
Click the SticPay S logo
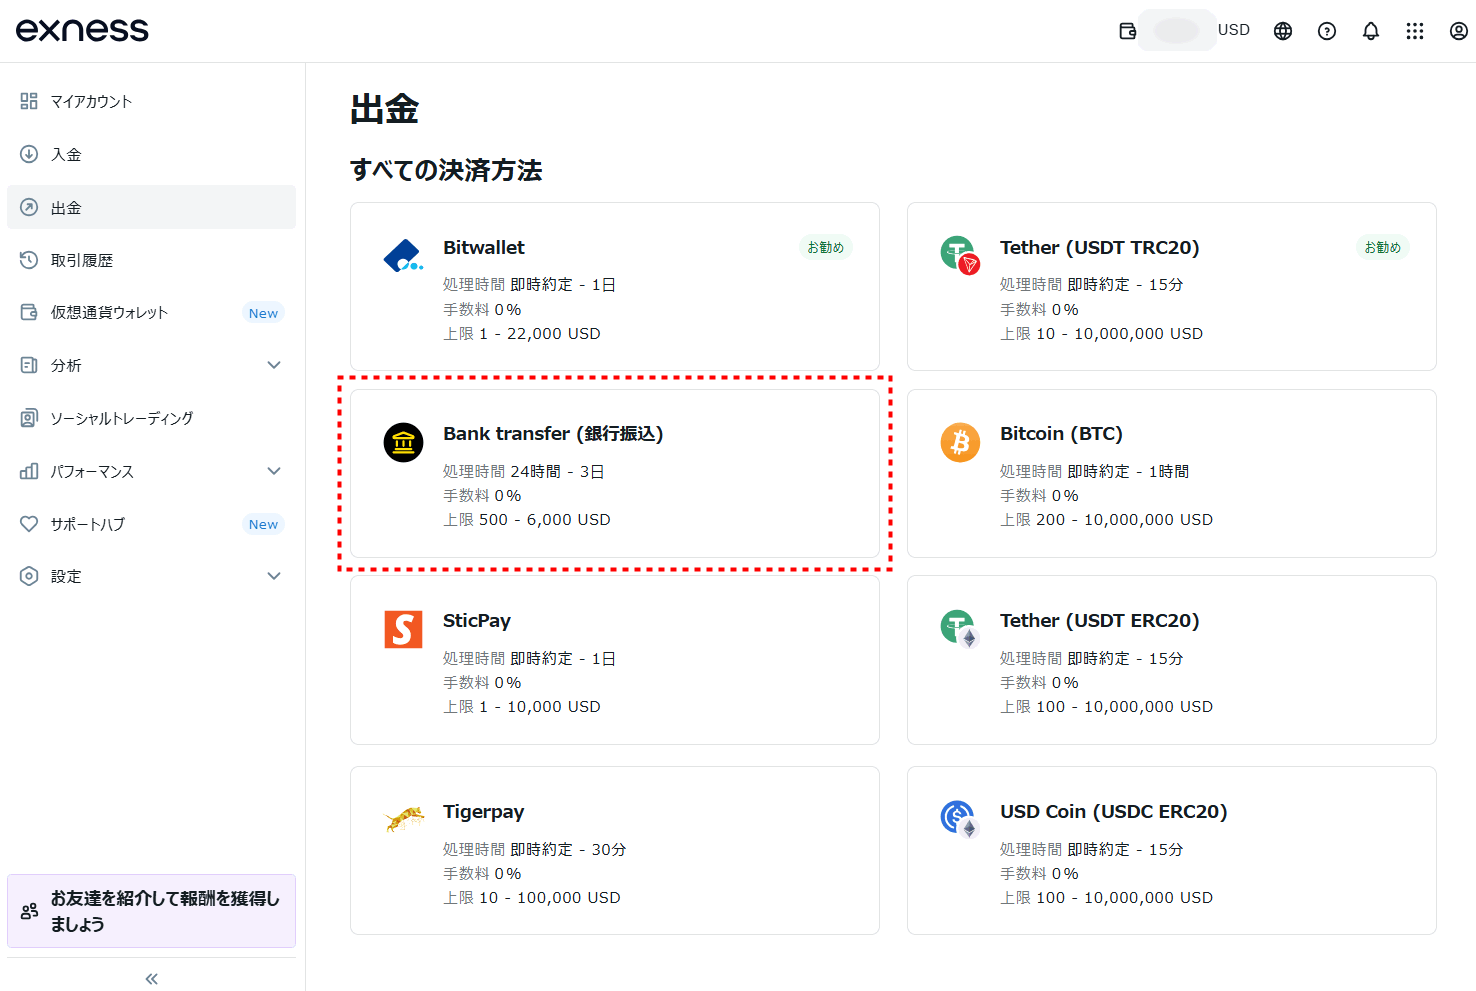[404, 629]
